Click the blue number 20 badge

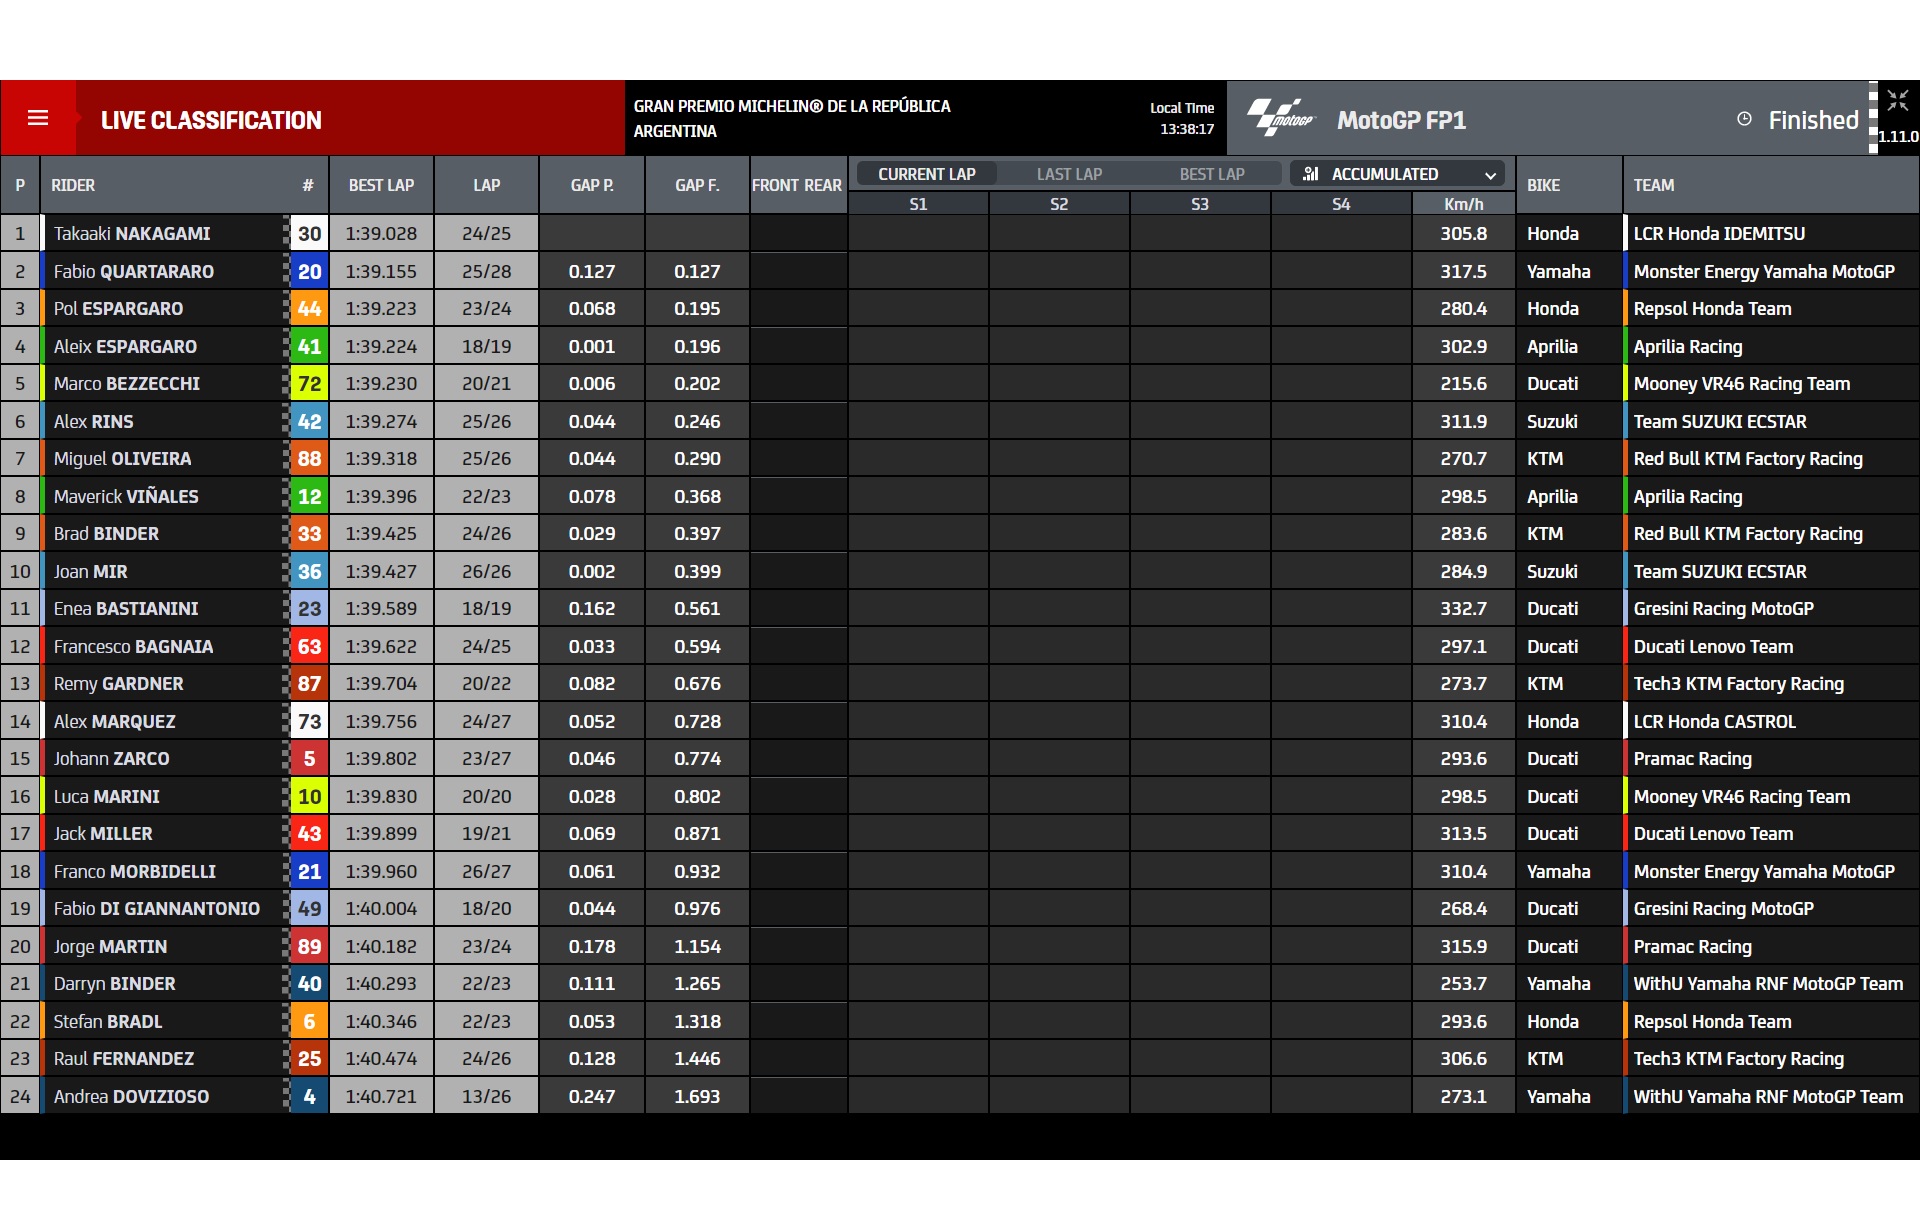(x=309, y=271)
